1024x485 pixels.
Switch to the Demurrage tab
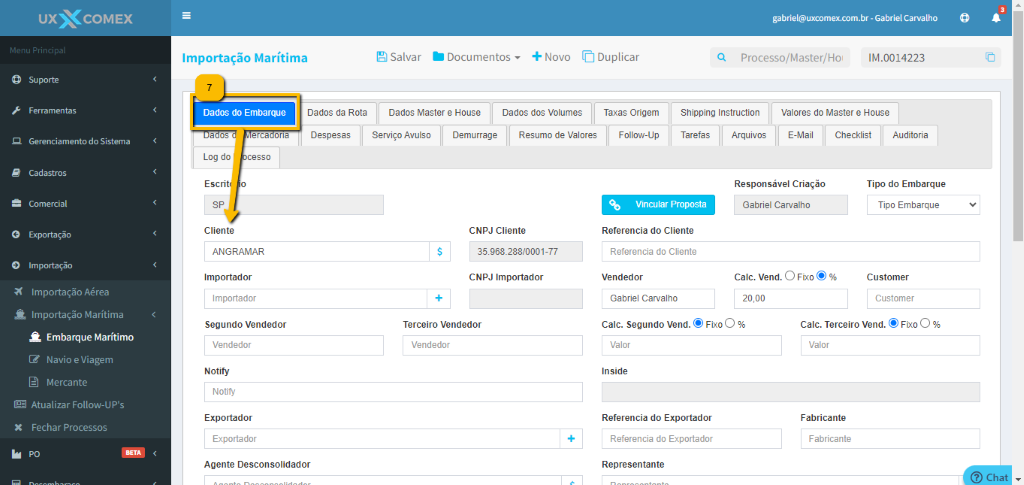[x=475, y=135]
